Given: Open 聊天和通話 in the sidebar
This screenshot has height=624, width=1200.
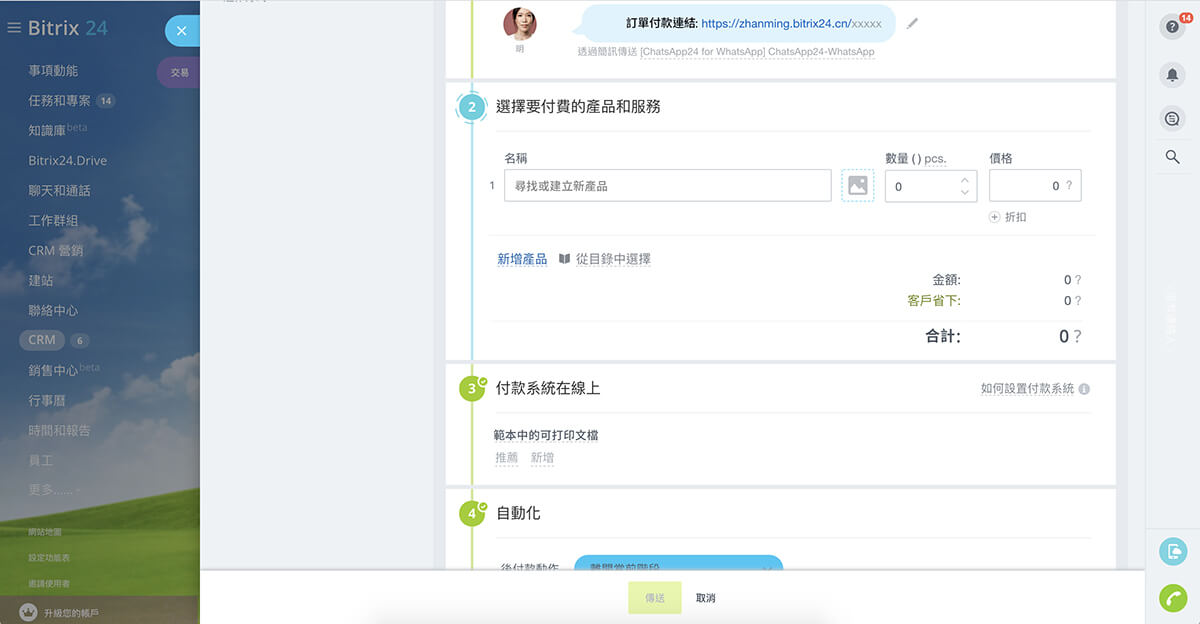Looking at the screenshot, I should (59, 190).
